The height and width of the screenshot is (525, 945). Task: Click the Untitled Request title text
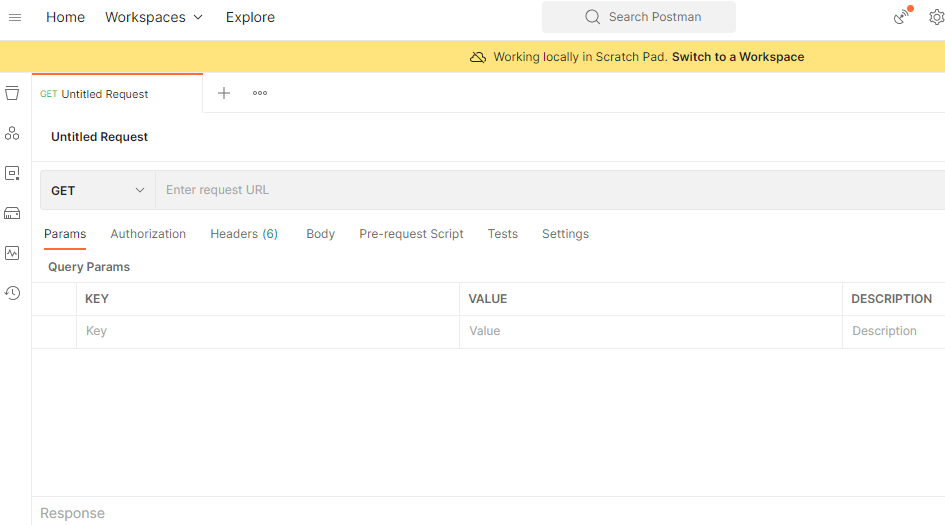click(99, 137)
